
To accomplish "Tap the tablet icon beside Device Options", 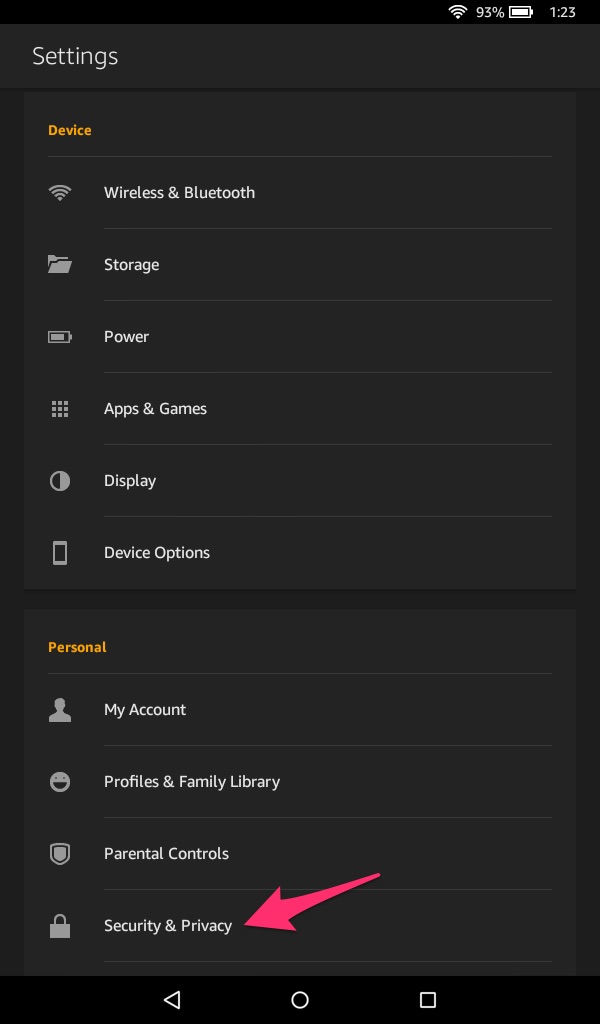I will coord(60,553).
